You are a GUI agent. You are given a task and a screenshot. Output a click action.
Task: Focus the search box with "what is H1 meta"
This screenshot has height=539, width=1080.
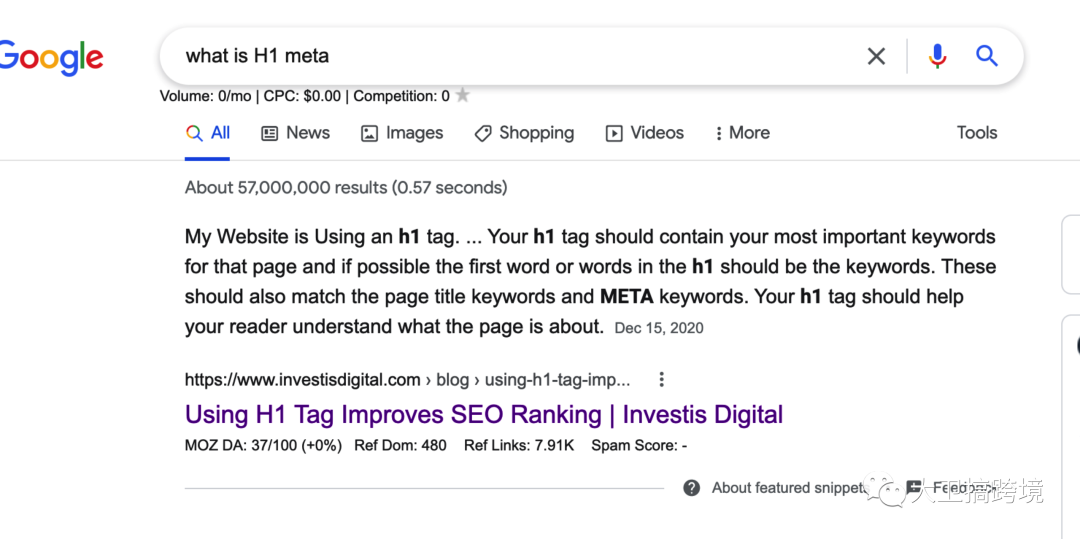[x=500, y=56]
